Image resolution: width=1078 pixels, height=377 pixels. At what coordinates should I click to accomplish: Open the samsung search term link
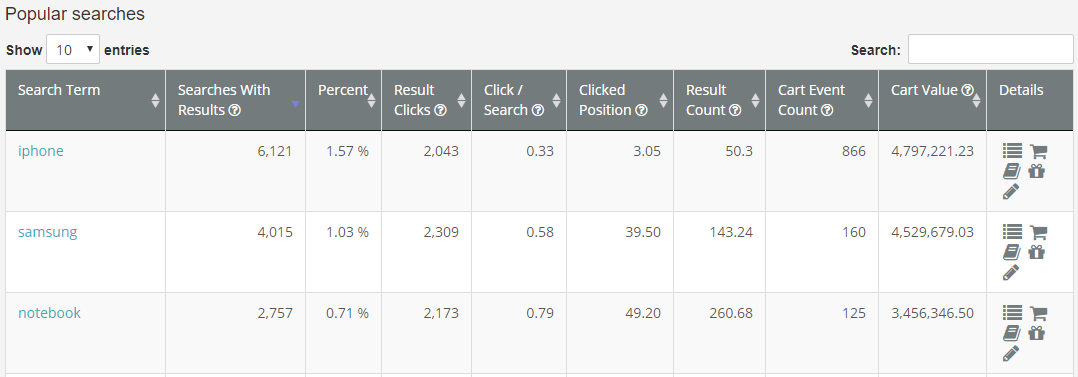coord(47,233)
